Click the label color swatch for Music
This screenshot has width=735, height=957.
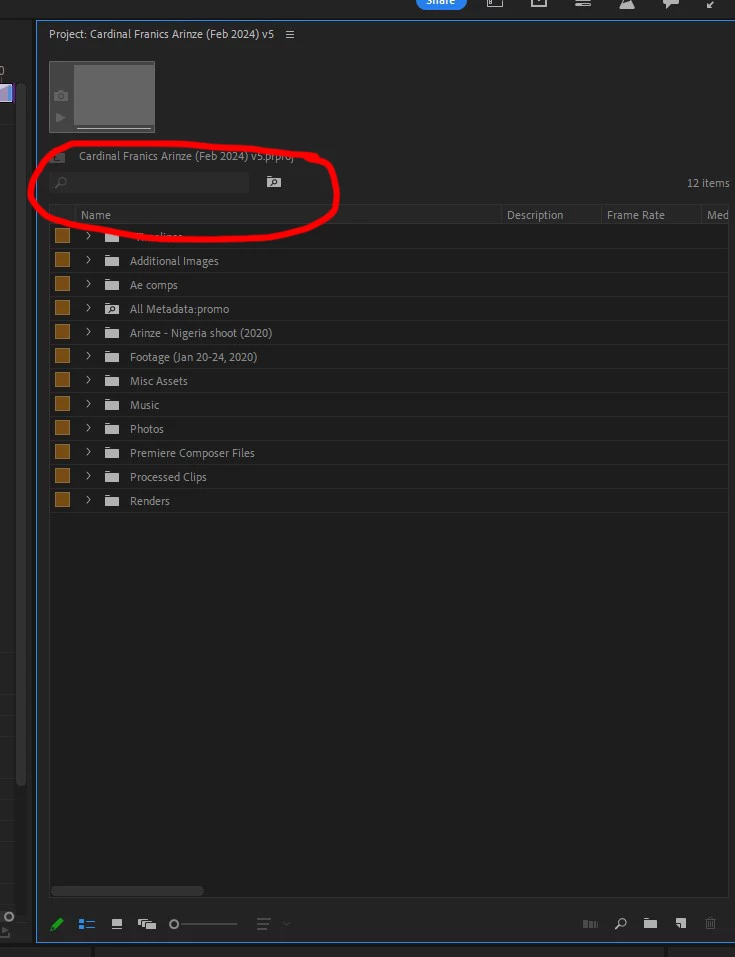coord(62,404)
